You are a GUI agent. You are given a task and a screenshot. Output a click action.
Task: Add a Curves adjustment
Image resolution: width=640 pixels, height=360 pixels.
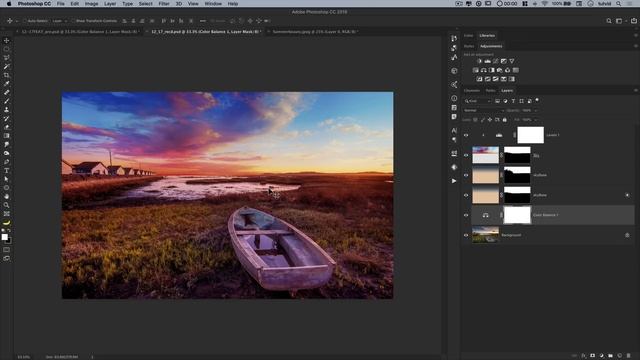(x=496, y=61)
